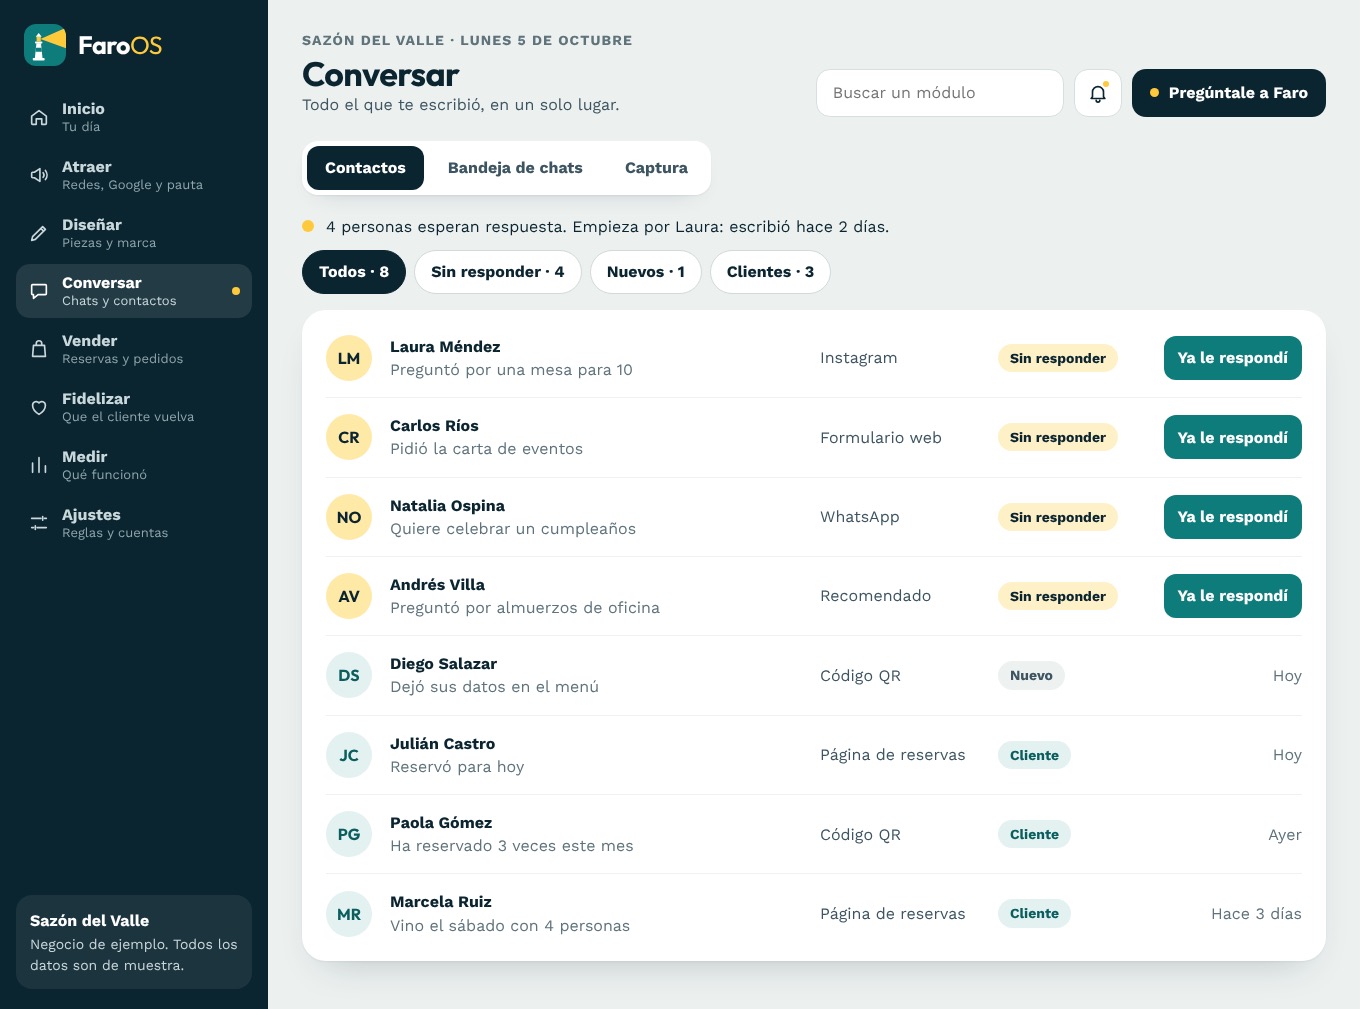This screenshot has width=1360, height=1009.
Task: Click the notifications bell icon
Action: point(1098,93)
